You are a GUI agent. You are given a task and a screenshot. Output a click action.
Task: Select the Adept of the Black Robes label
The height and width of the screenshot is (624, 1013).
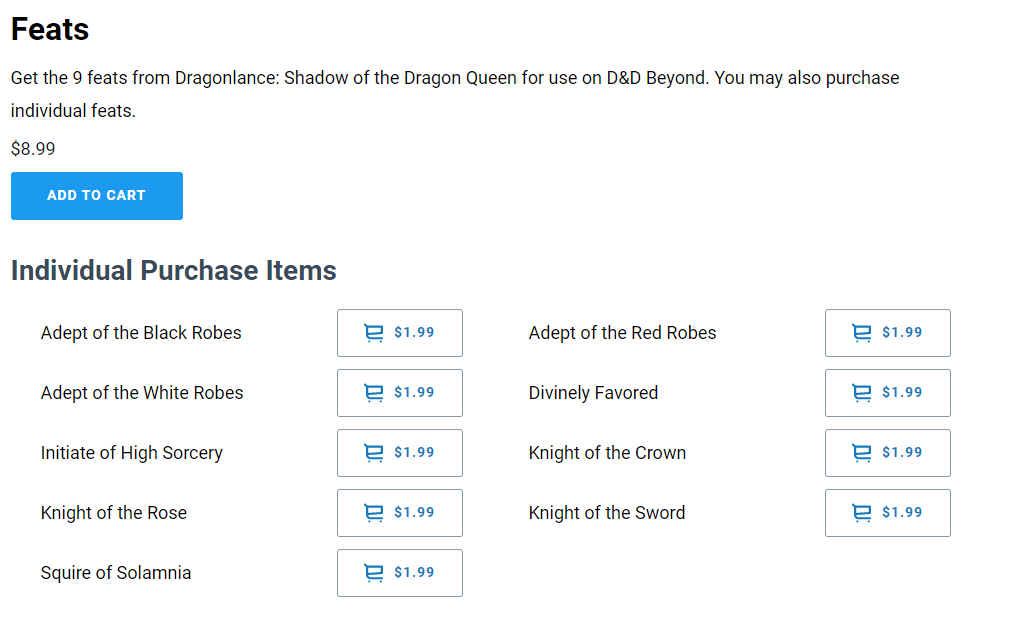[141, 333]
